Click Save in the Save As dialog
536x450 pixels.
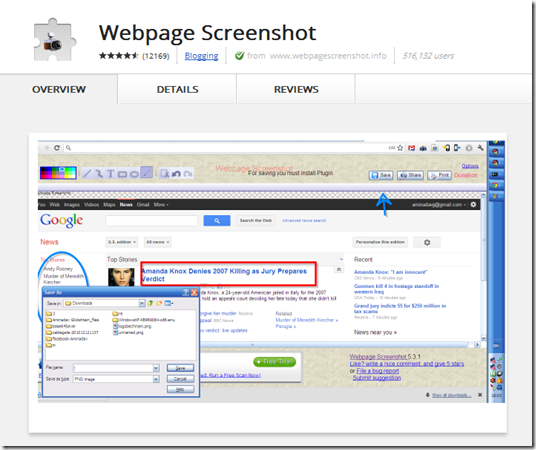180,368
